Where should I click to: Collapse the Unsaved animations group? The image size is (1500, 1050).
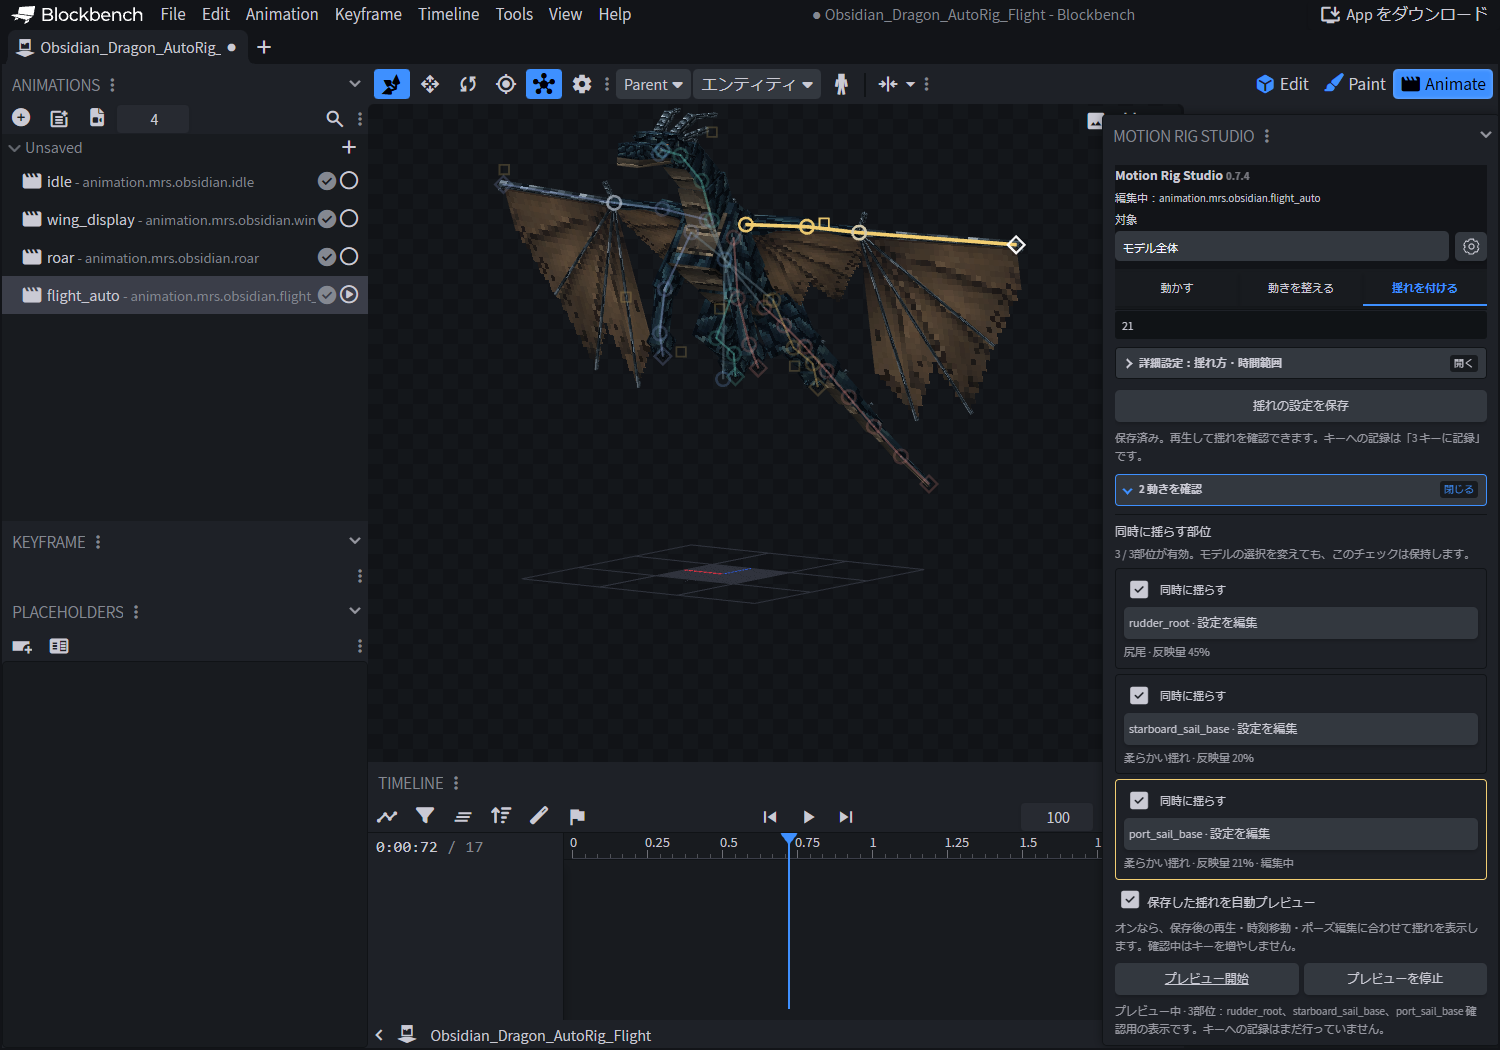click(15, 148)
